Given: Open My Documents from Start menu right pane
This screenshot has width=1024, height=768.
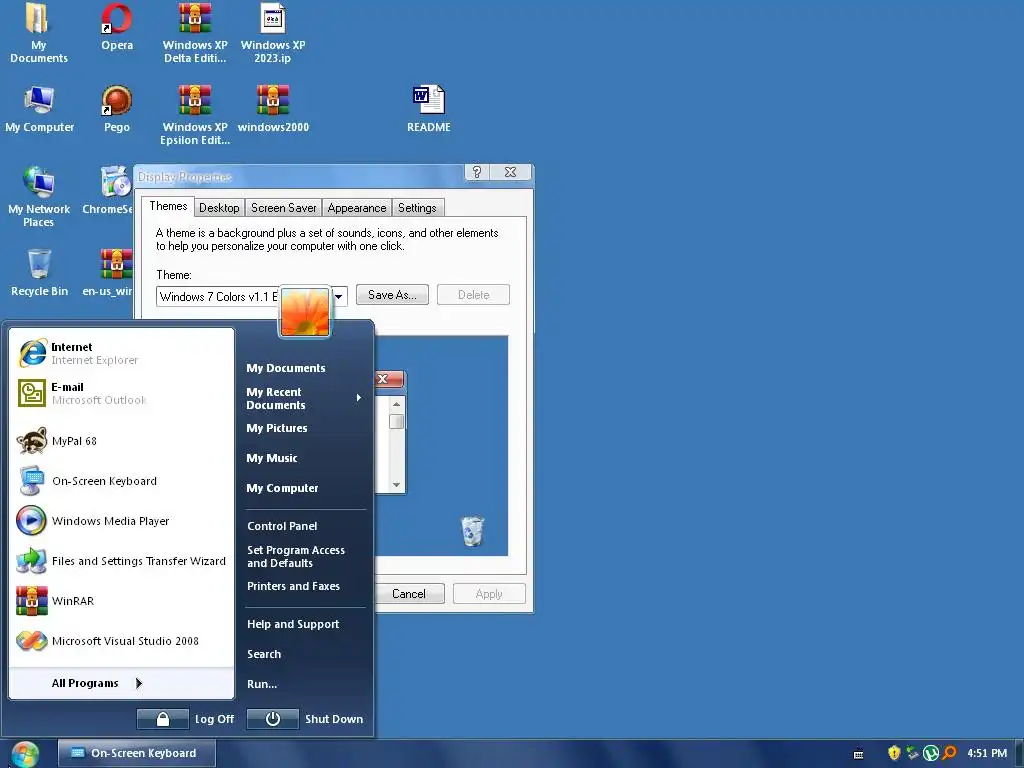Looking at the screenshot, I should point(285,368).
